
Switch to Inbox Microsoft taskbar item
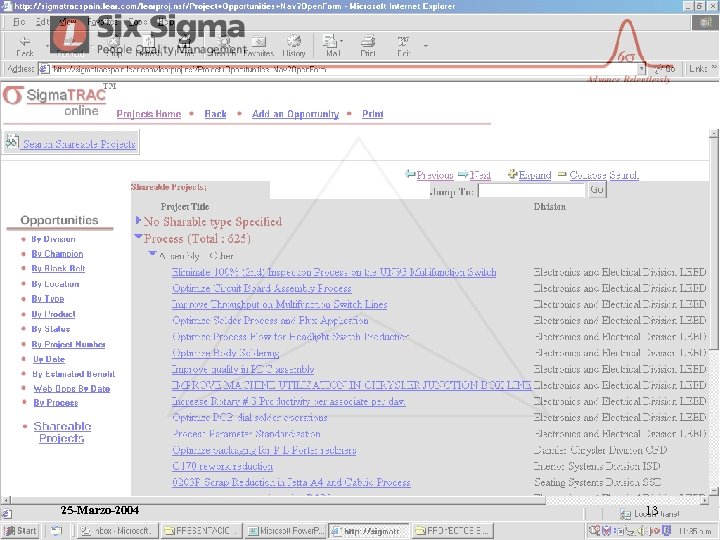(118, 531)
